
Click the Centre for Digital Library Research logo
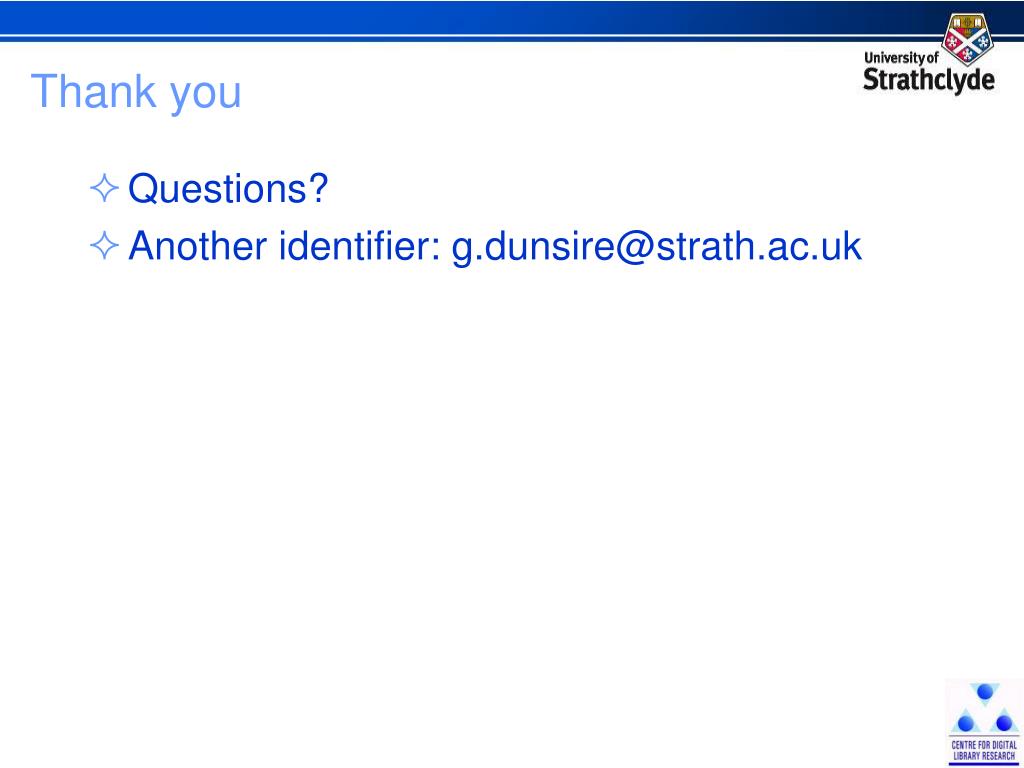(x=984, y=722)
